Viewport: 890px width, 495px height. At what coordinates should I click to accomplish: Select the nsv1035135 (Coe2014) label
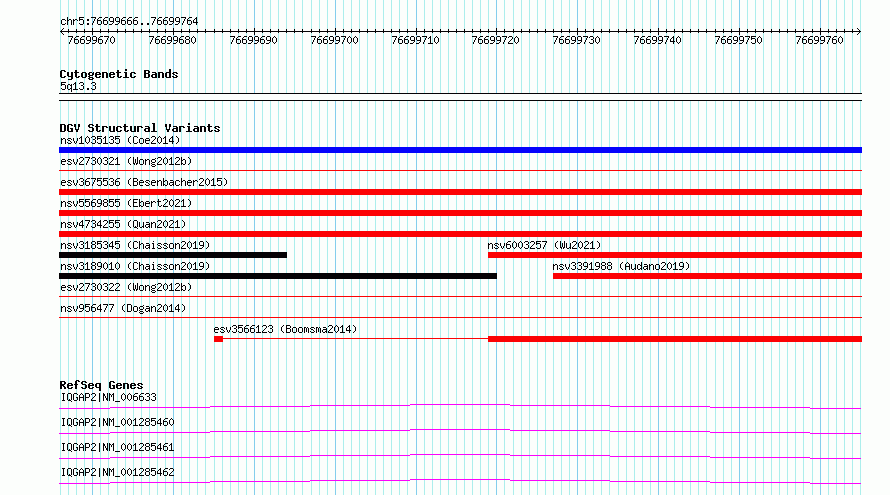[x=120, y=140]
